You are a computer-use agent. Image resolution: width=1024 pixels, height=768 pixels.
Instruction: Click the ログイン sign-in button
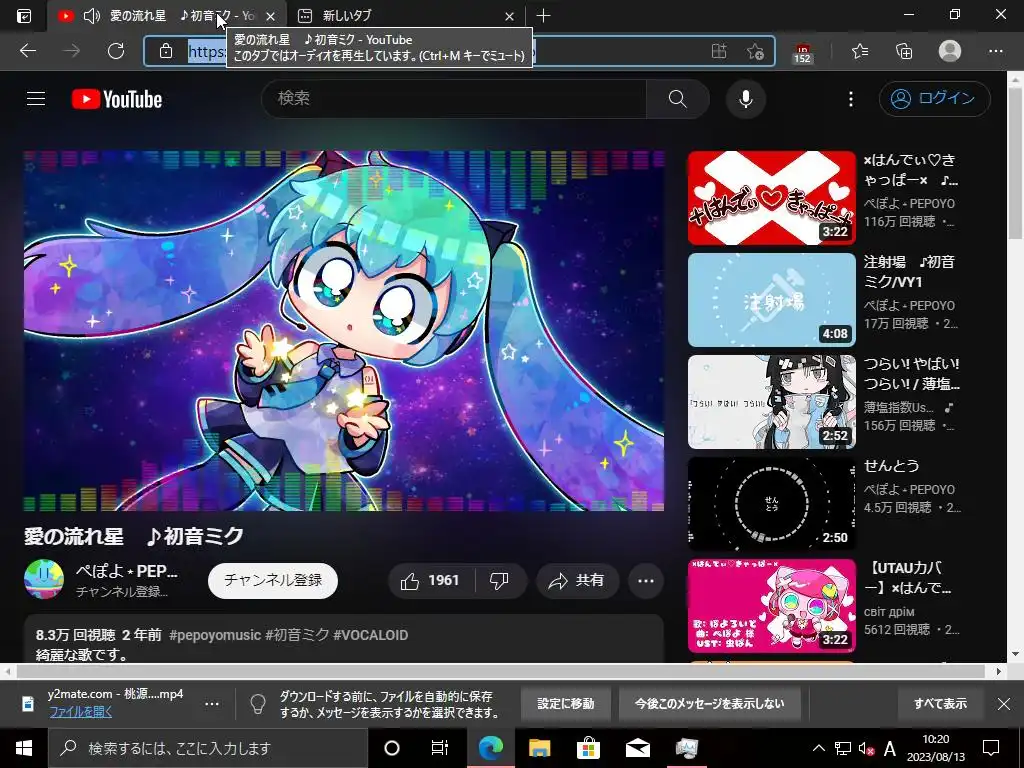tap(935, 99)
